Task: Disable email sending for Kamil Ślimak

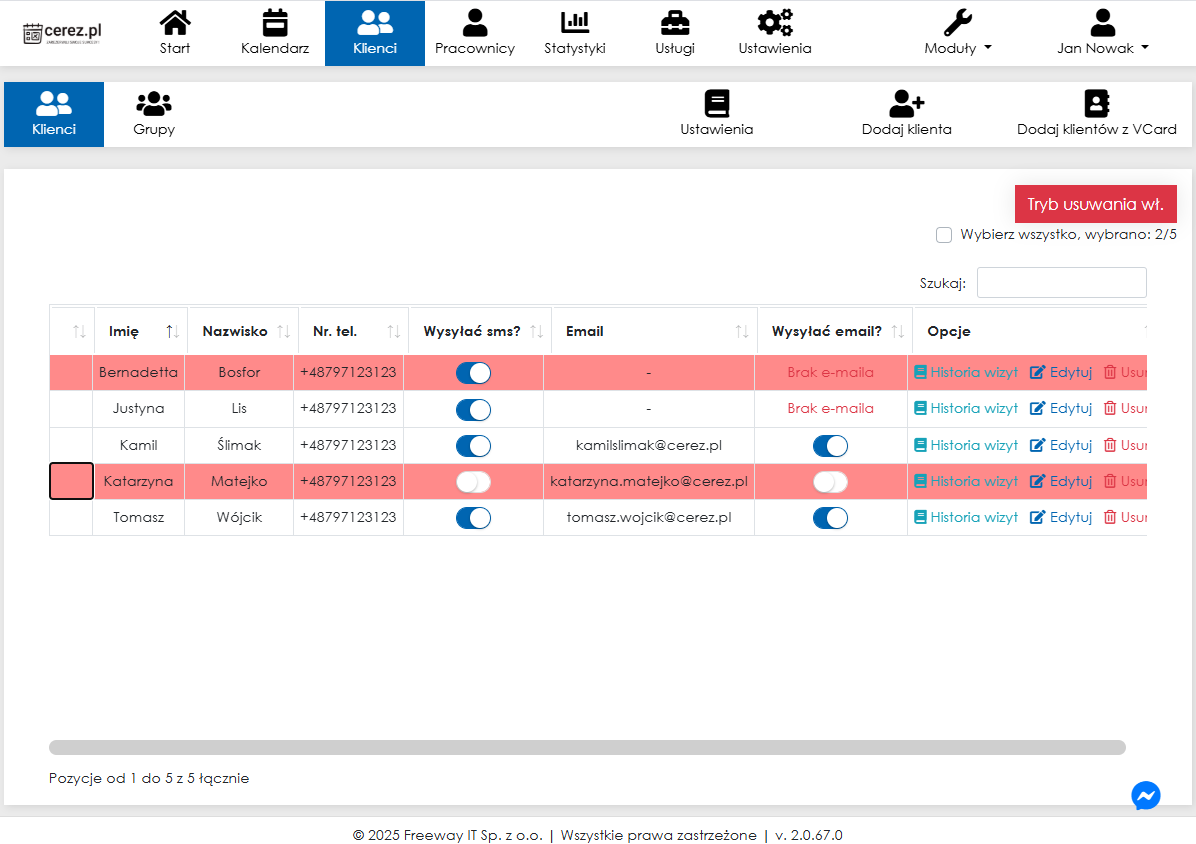Action: tap(830, 446)
